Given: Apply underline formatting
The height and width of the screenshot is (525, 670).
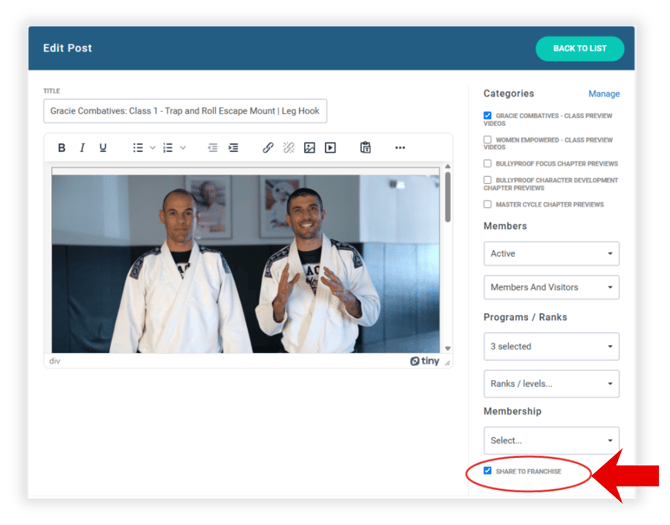Looking at the screenshot, I should pos(103,148).
